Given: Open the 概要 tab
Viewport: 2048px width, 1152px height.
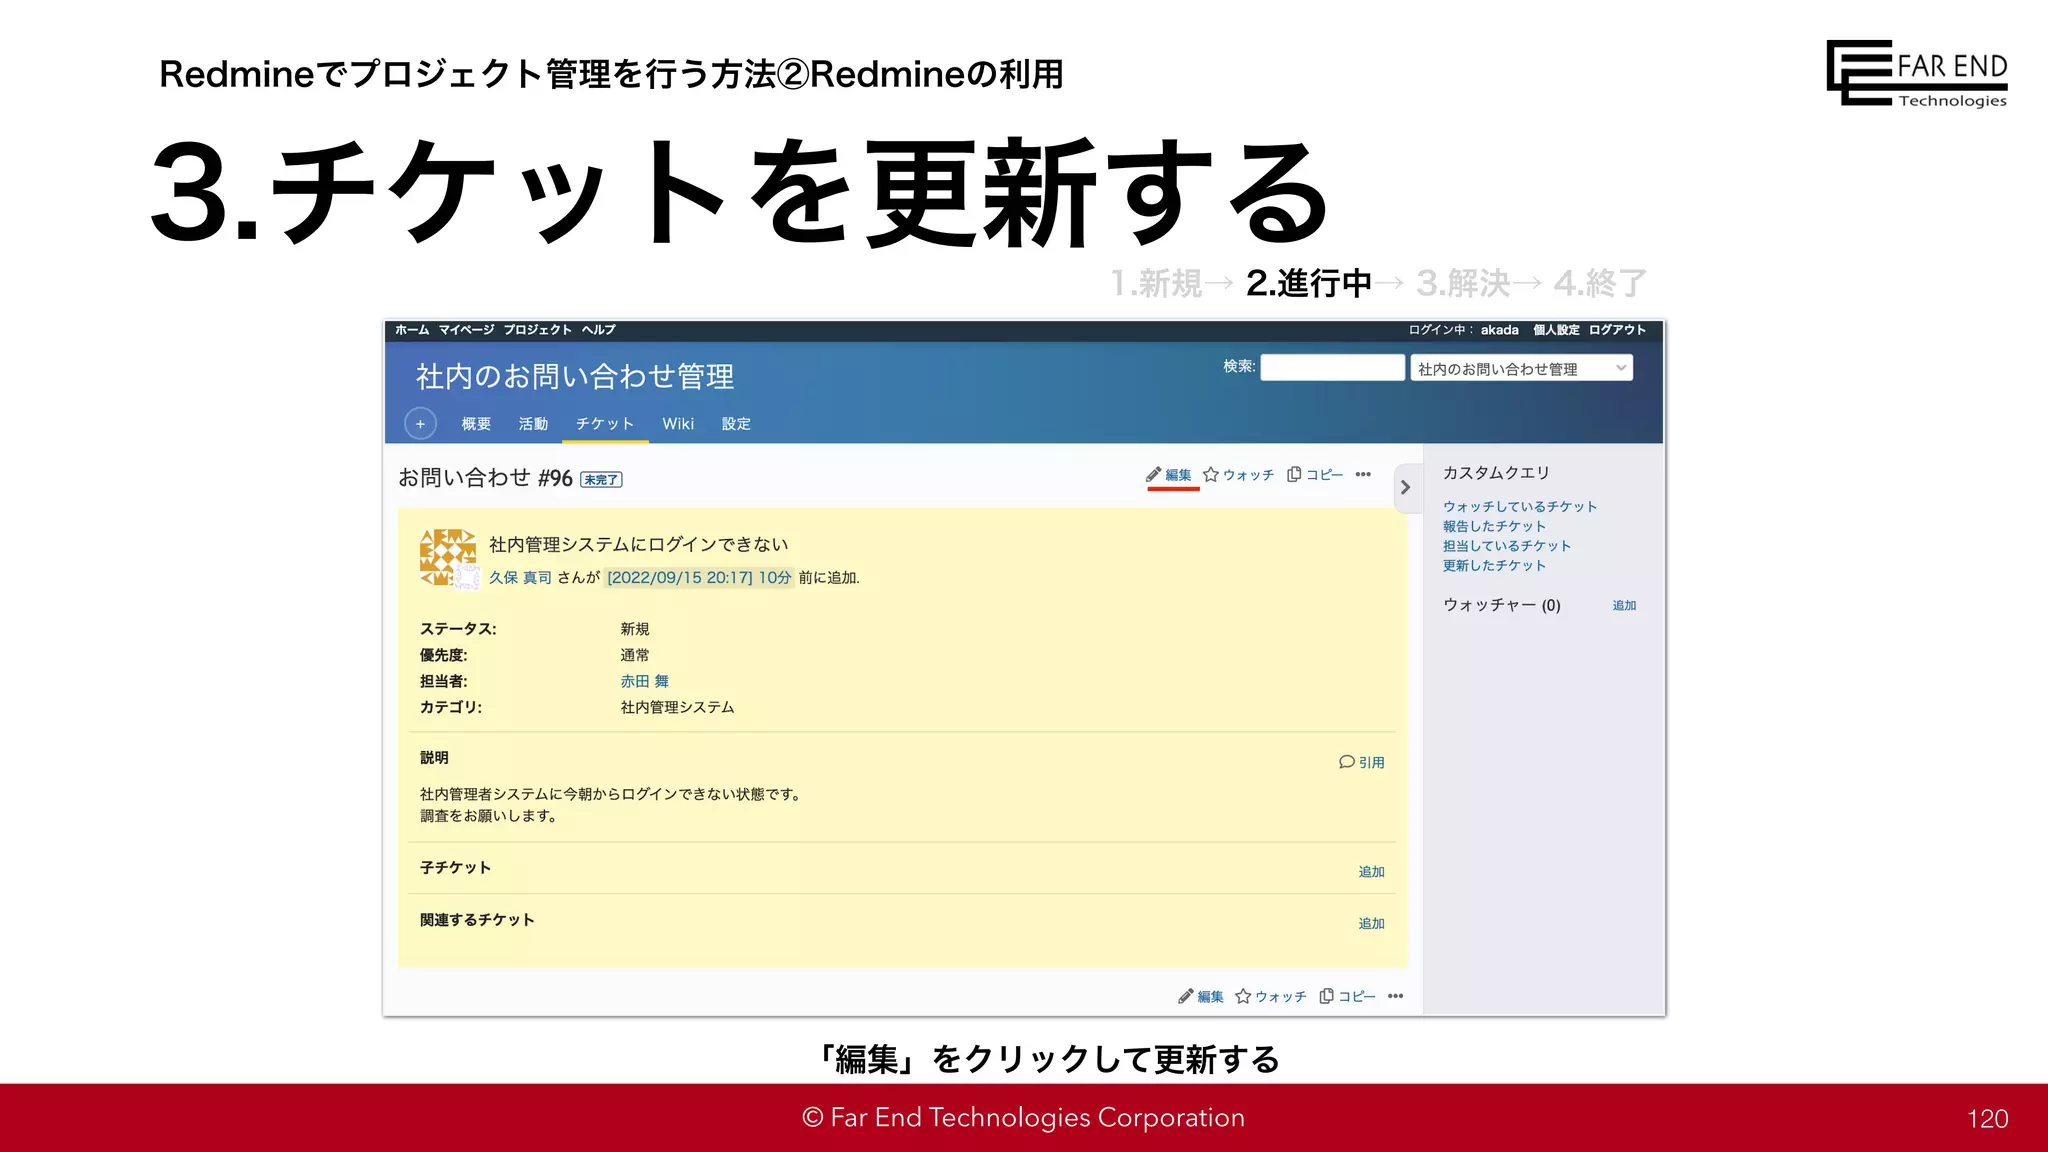Looking at the screenshot, I should coord(476,424).
